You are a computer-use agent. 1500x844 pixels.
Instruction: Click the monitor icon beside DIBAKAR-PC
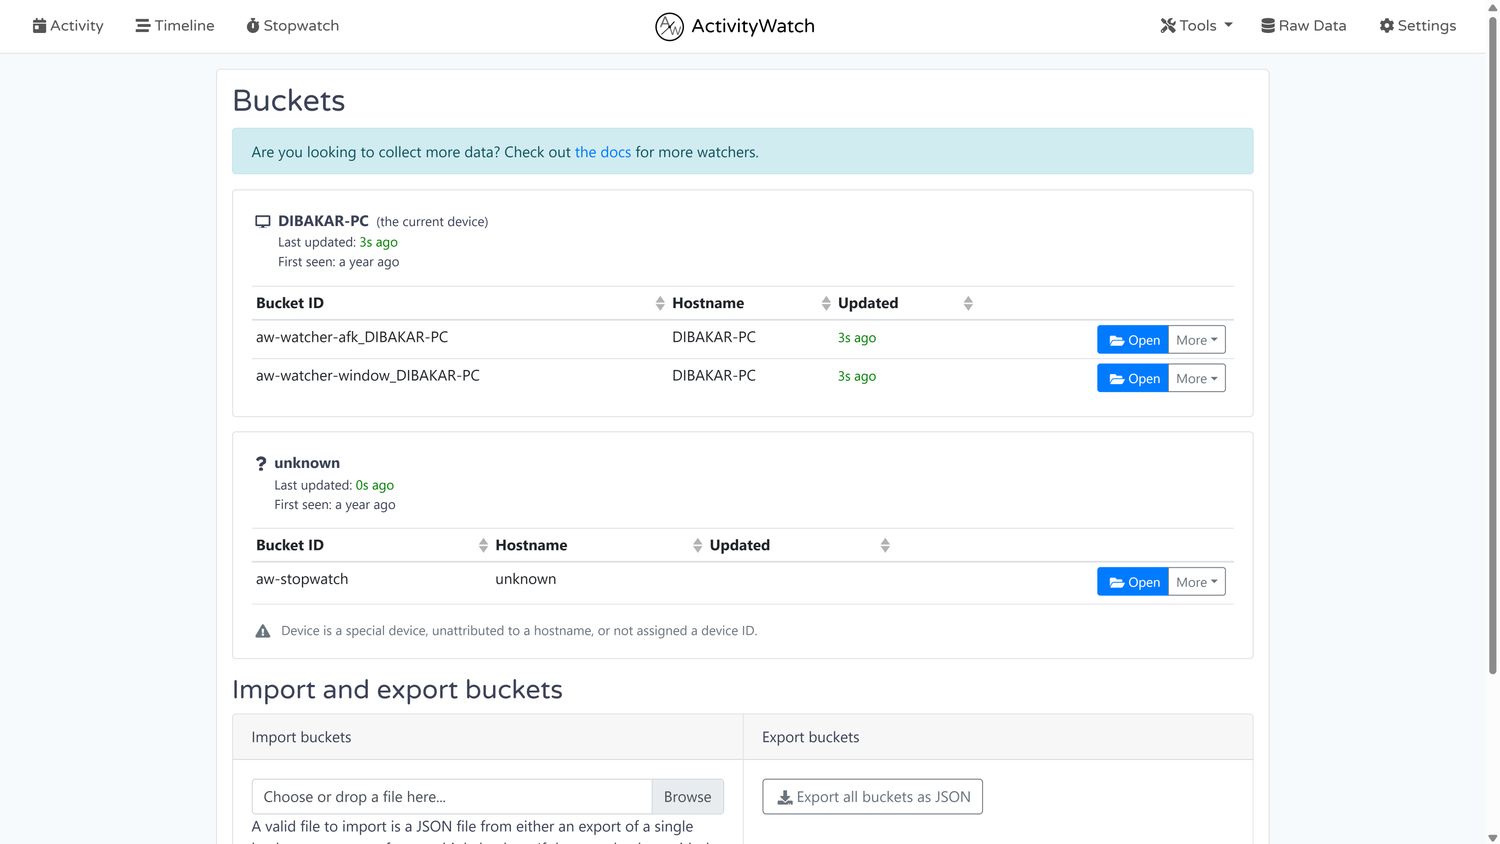click(x=263, y=221)
